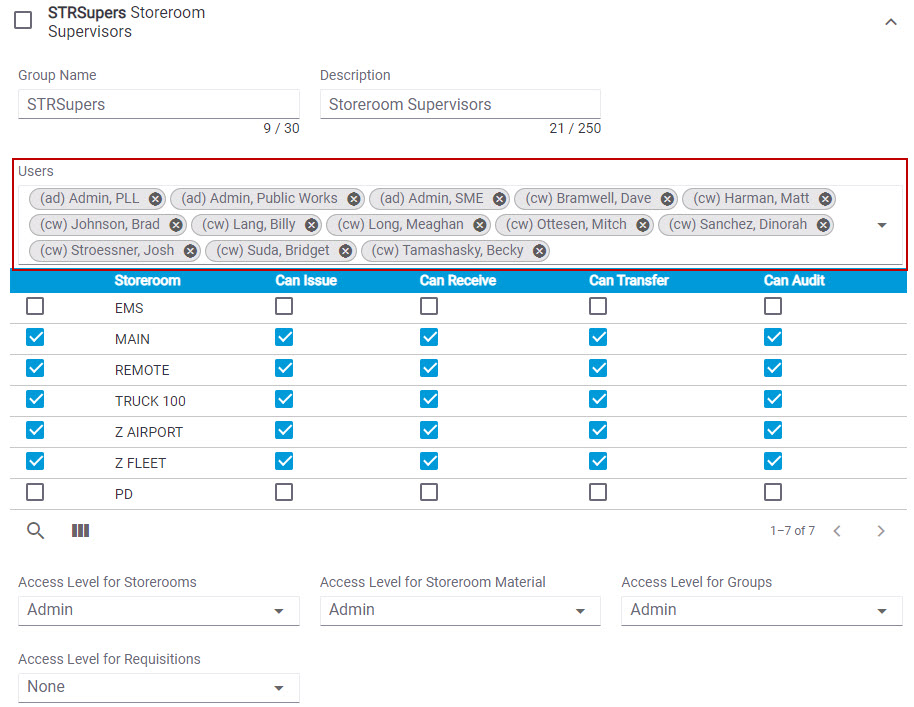Delete the Admin, PLL user chip
The image size is (914, 707).
155,199
